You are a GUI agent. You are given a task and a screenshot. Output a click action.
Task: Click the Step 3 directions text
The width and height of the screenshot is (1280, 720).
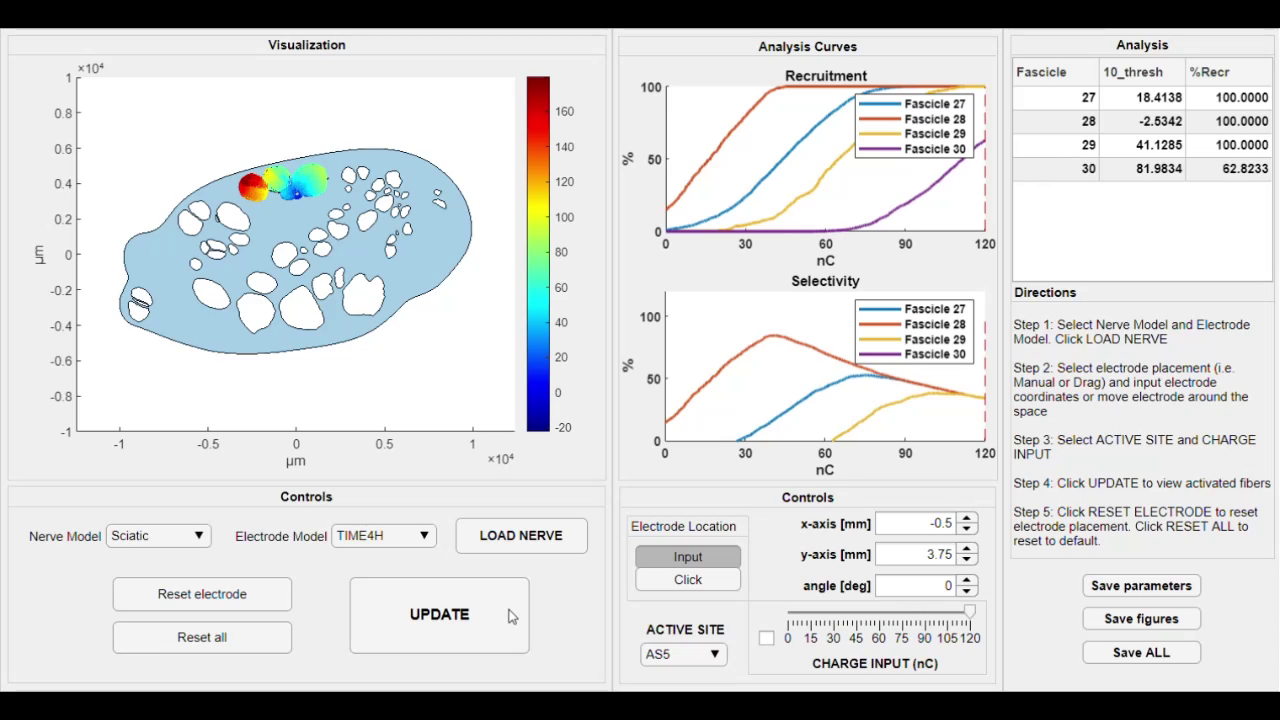(1134, 447)
